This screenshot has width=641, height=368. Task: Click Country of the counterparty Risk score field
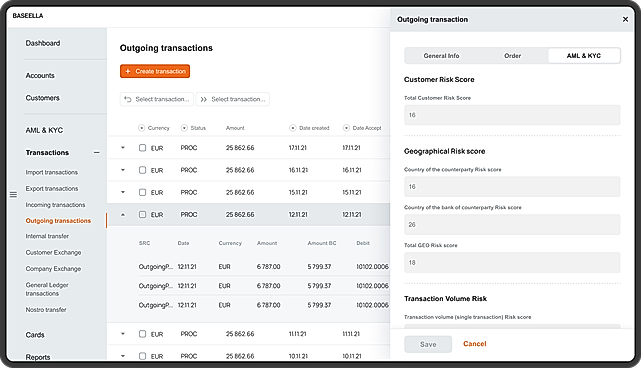click(x=512, y=186)
